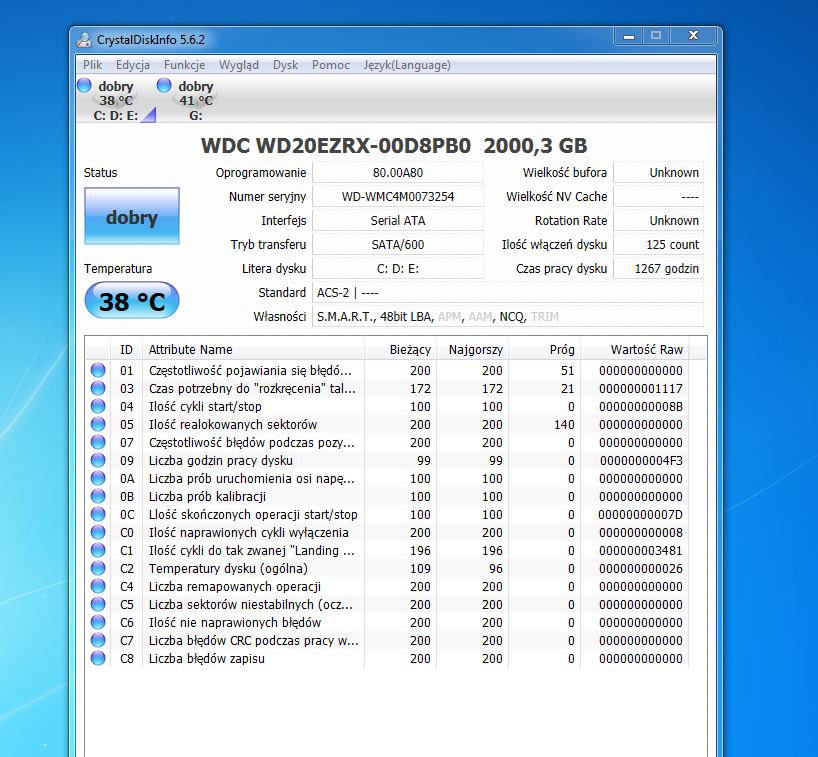Click the status orb for attribute 05

[98, 424]
